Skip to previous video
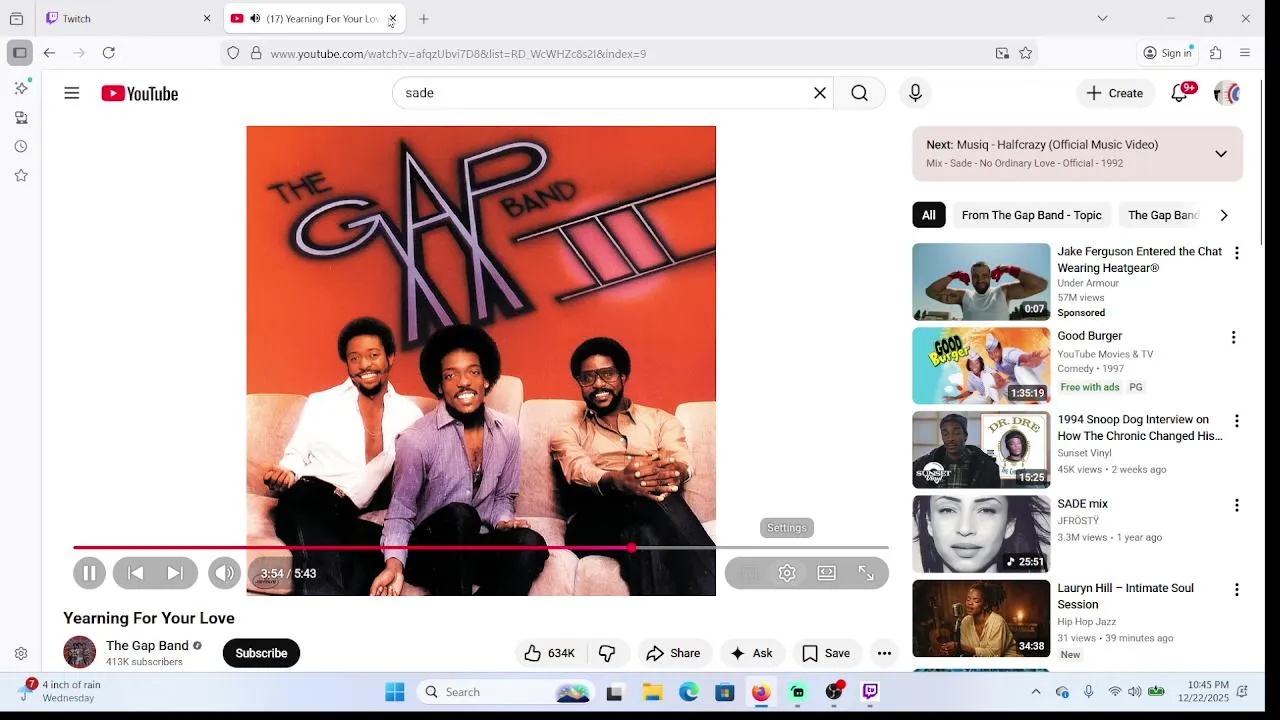Image resolution: width=1280 pixels, height=720 pixels. tap(136, 573)
